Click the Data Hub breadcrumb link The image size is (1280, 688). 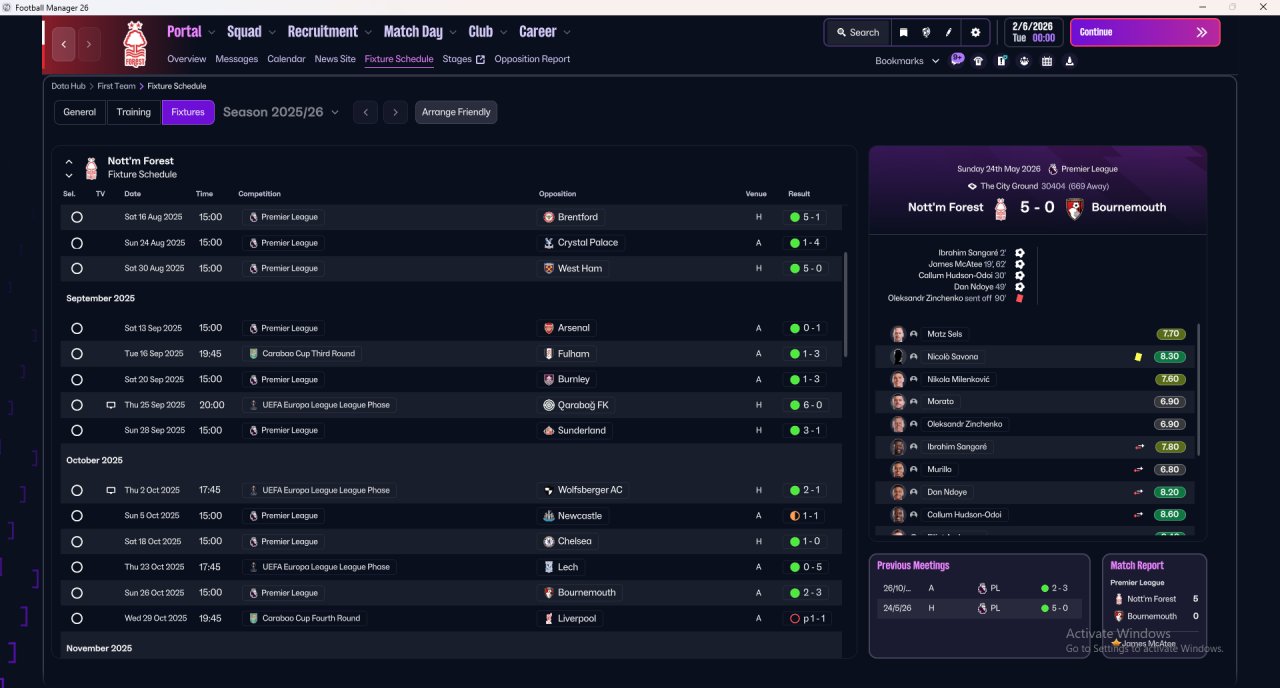tap(68, 86)
